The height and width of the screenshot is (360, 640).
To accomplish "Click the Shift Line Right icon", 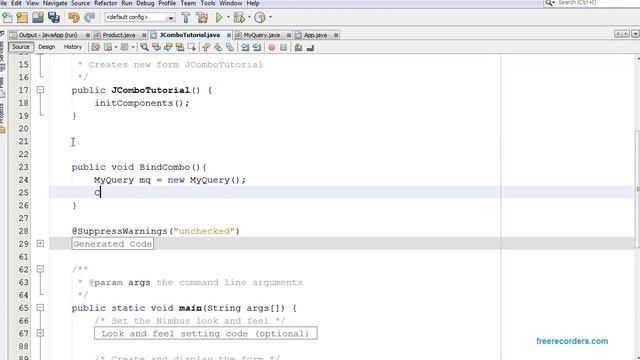I will [257, 47].
